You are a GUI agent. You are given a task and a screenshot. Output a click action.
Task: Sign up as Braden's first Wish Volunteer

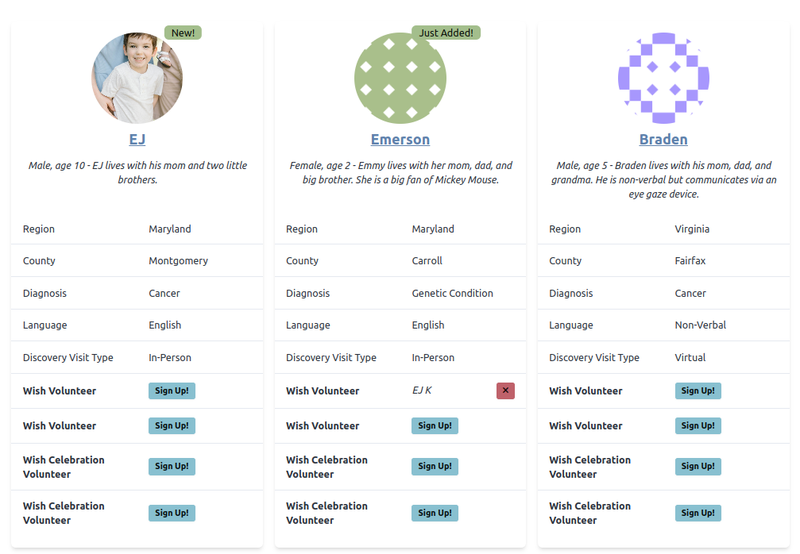pos(698,391)
